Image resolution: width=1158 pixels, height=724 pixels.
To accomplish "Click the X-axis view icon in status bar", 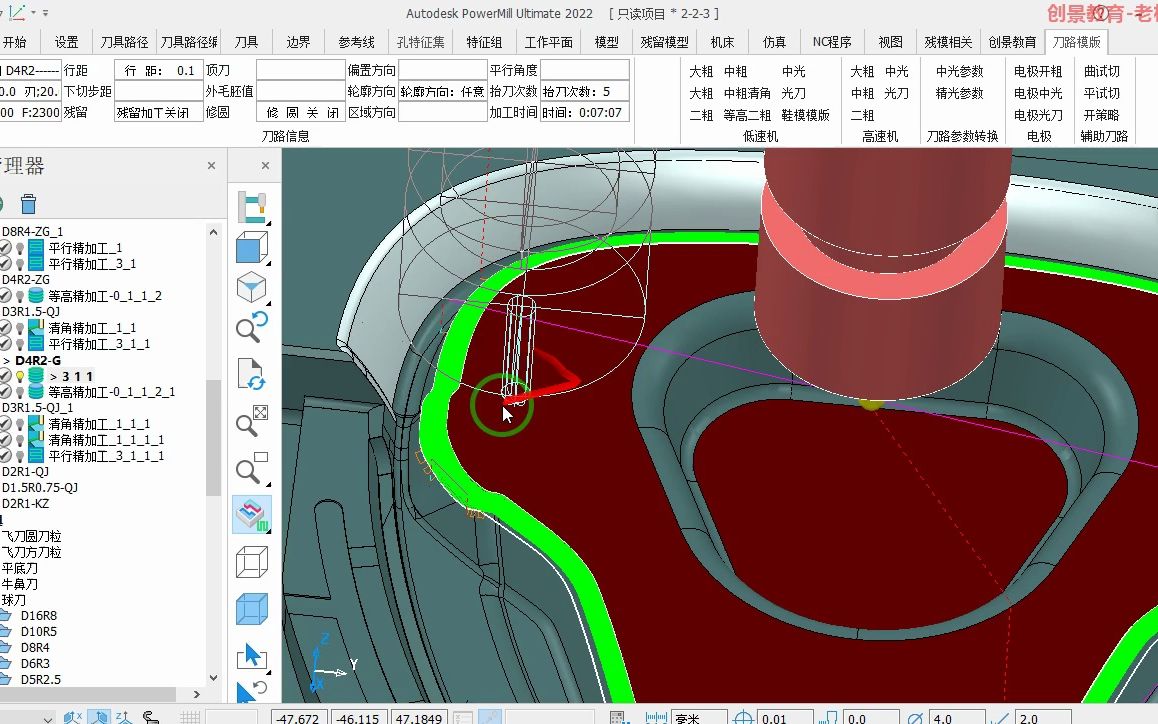I will coord(72,717).
